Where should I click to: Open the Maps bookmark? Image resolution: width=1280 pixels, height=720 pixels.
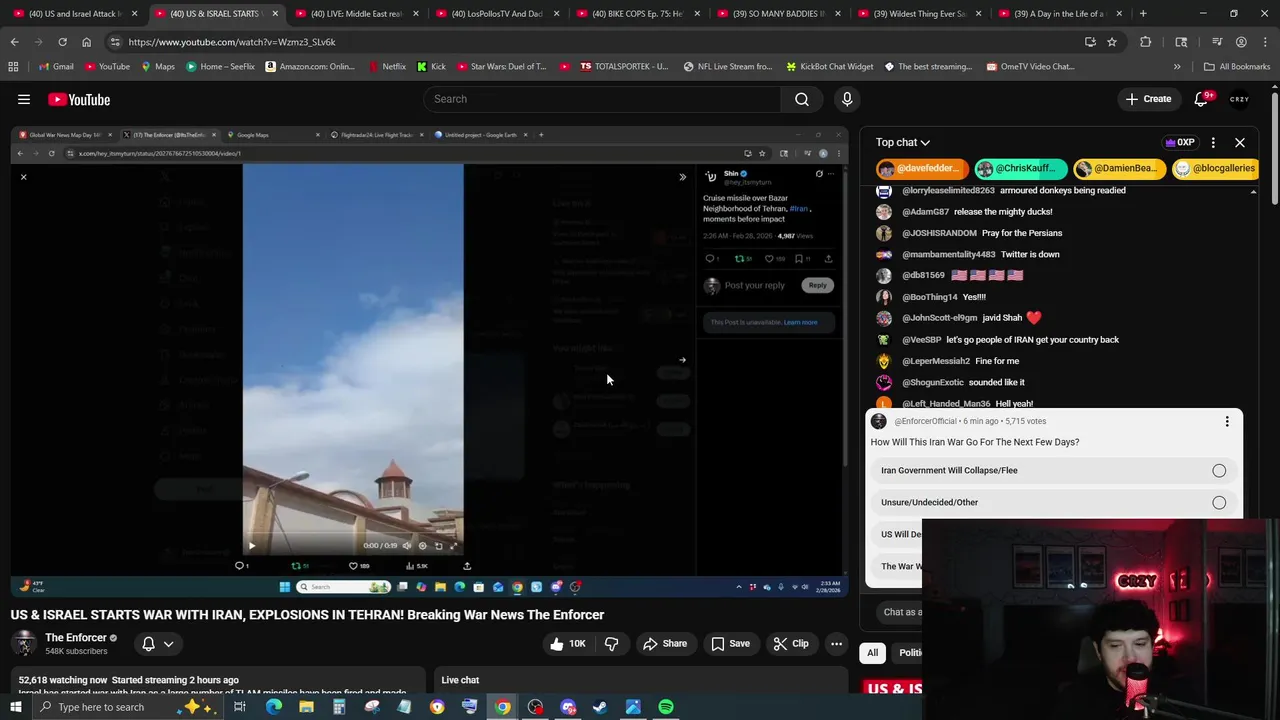pos(158,66)
